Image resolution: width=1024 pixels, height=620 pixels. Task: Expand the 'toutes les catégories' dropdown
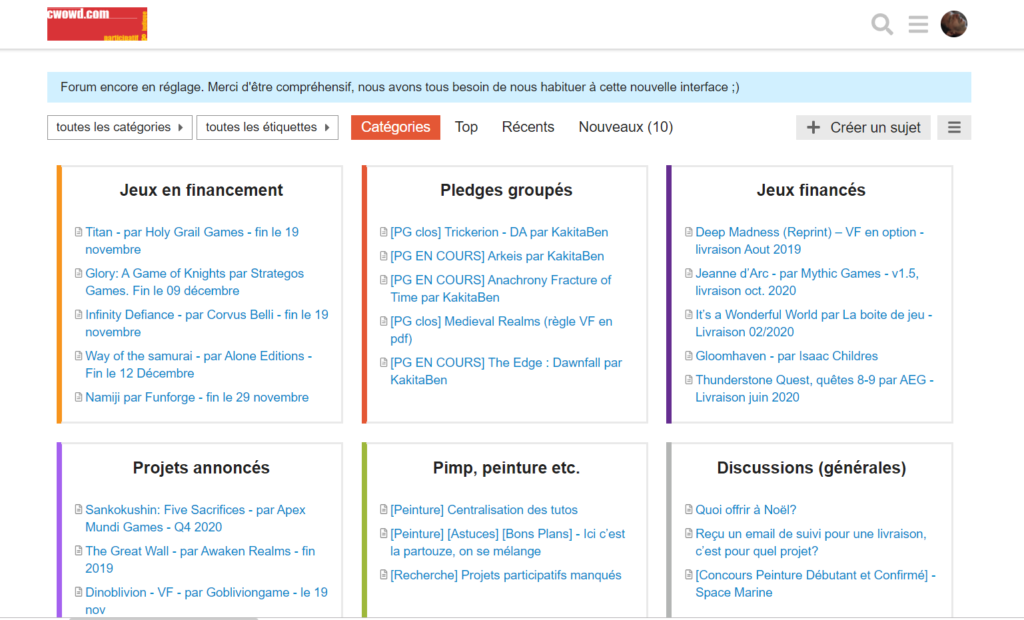(x=120, y=127)
